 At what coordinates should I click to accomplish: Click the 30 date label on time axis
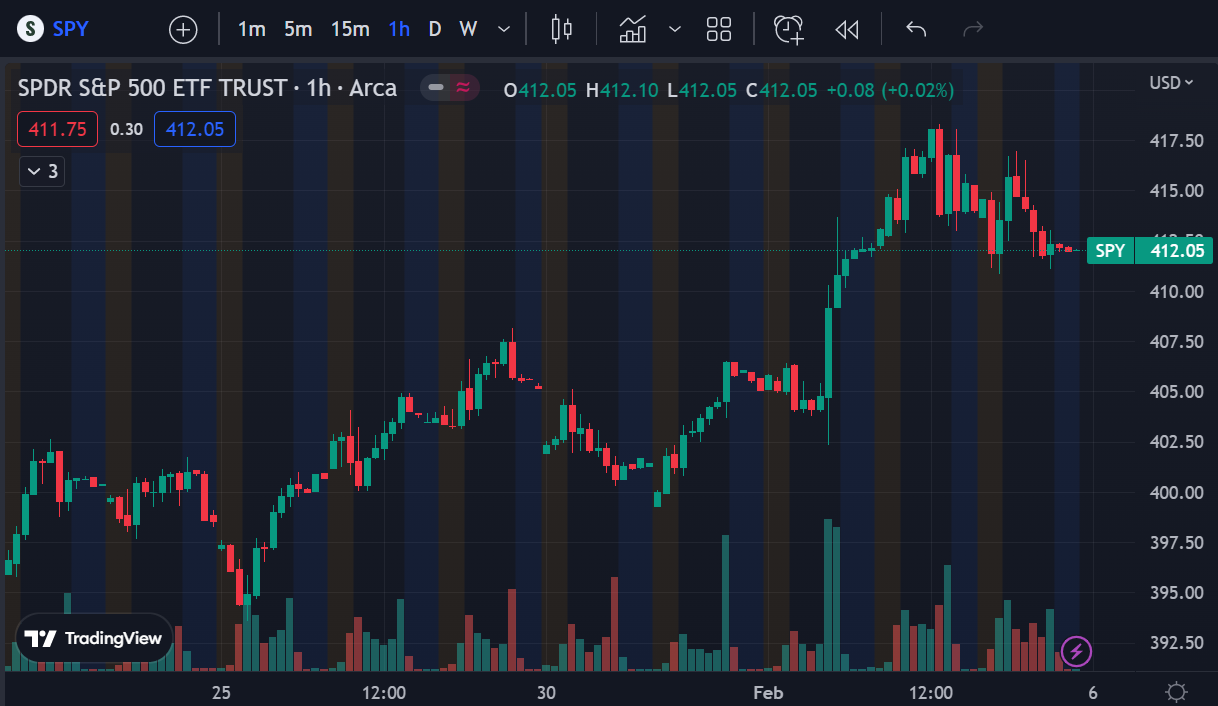pos(546,693)
